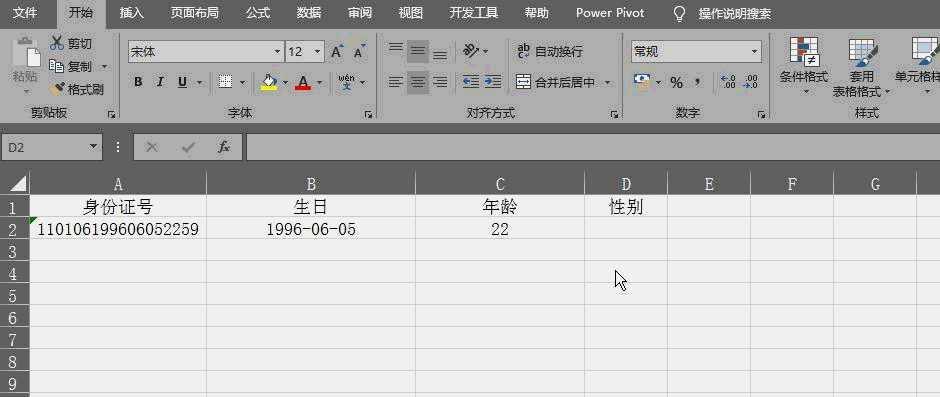This screenshot has width=940, height=397.
Task: Switch to the 开发工具 Developer tab
Action: pos(474,13)
